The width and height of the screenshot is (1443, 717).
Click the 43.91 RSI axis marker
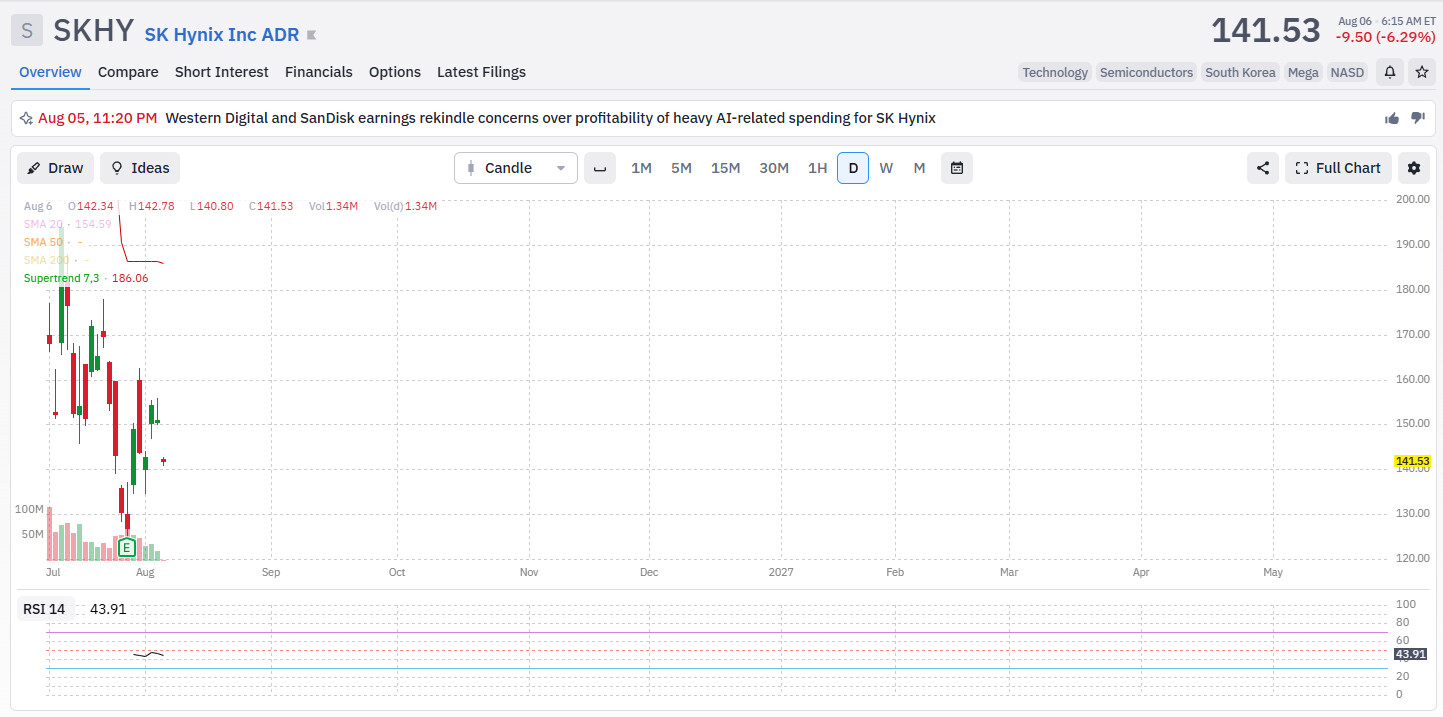(1411, 655)
